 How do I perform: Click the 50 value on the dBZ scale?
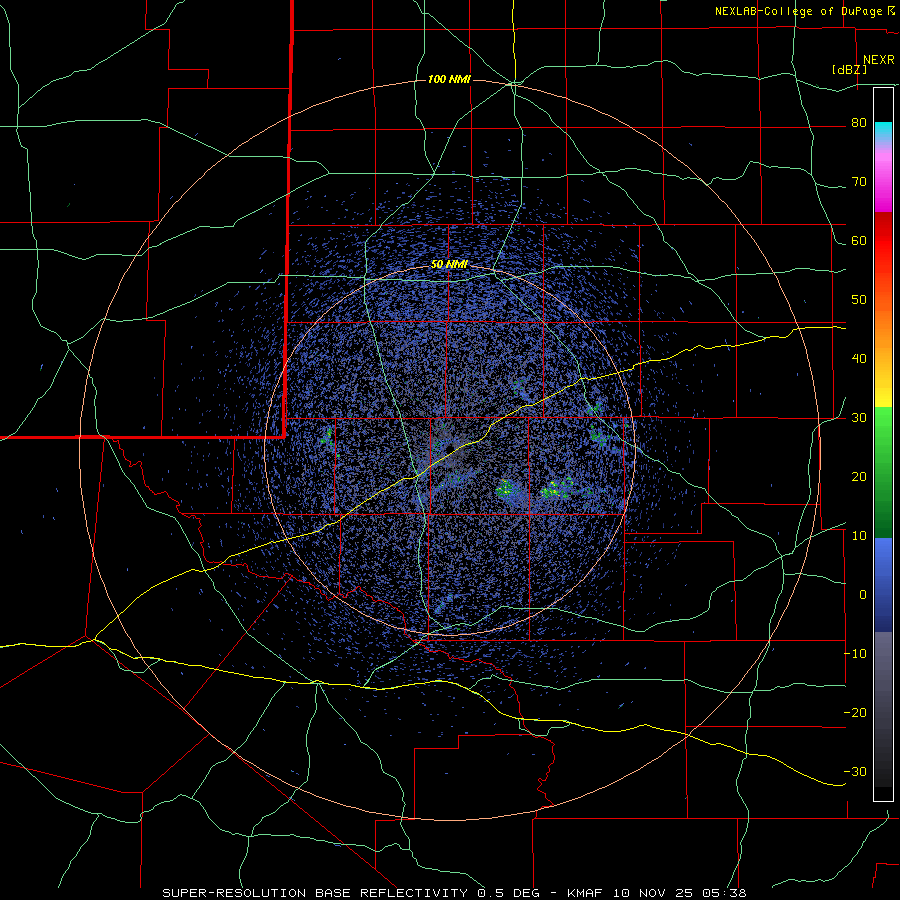pyautogui.click(x=859, y=300)
